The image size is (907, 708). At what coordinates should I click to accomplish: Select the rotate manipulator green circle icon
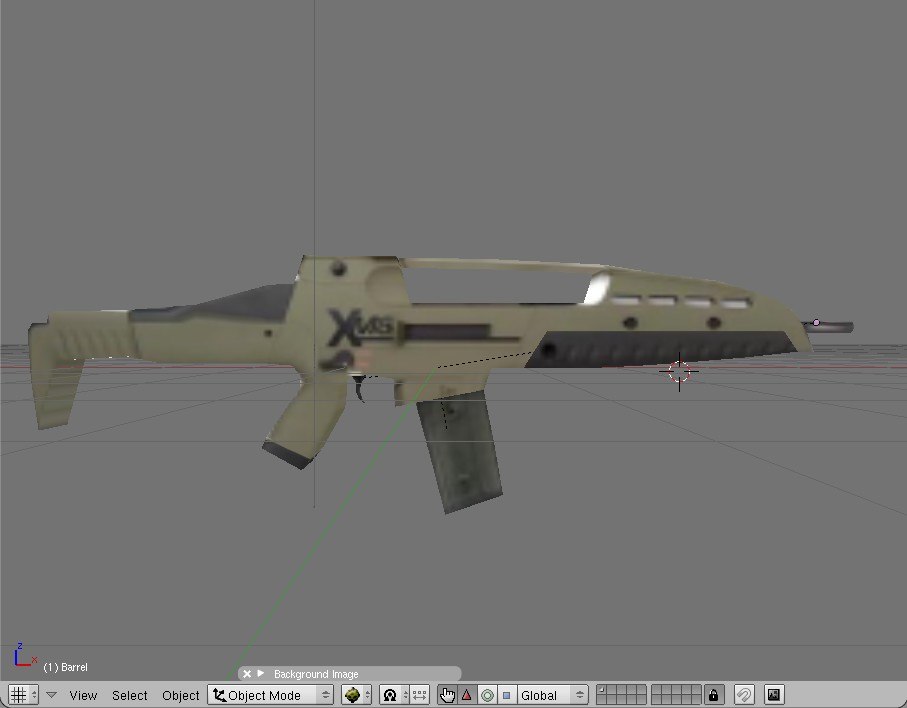click(487, 695)
